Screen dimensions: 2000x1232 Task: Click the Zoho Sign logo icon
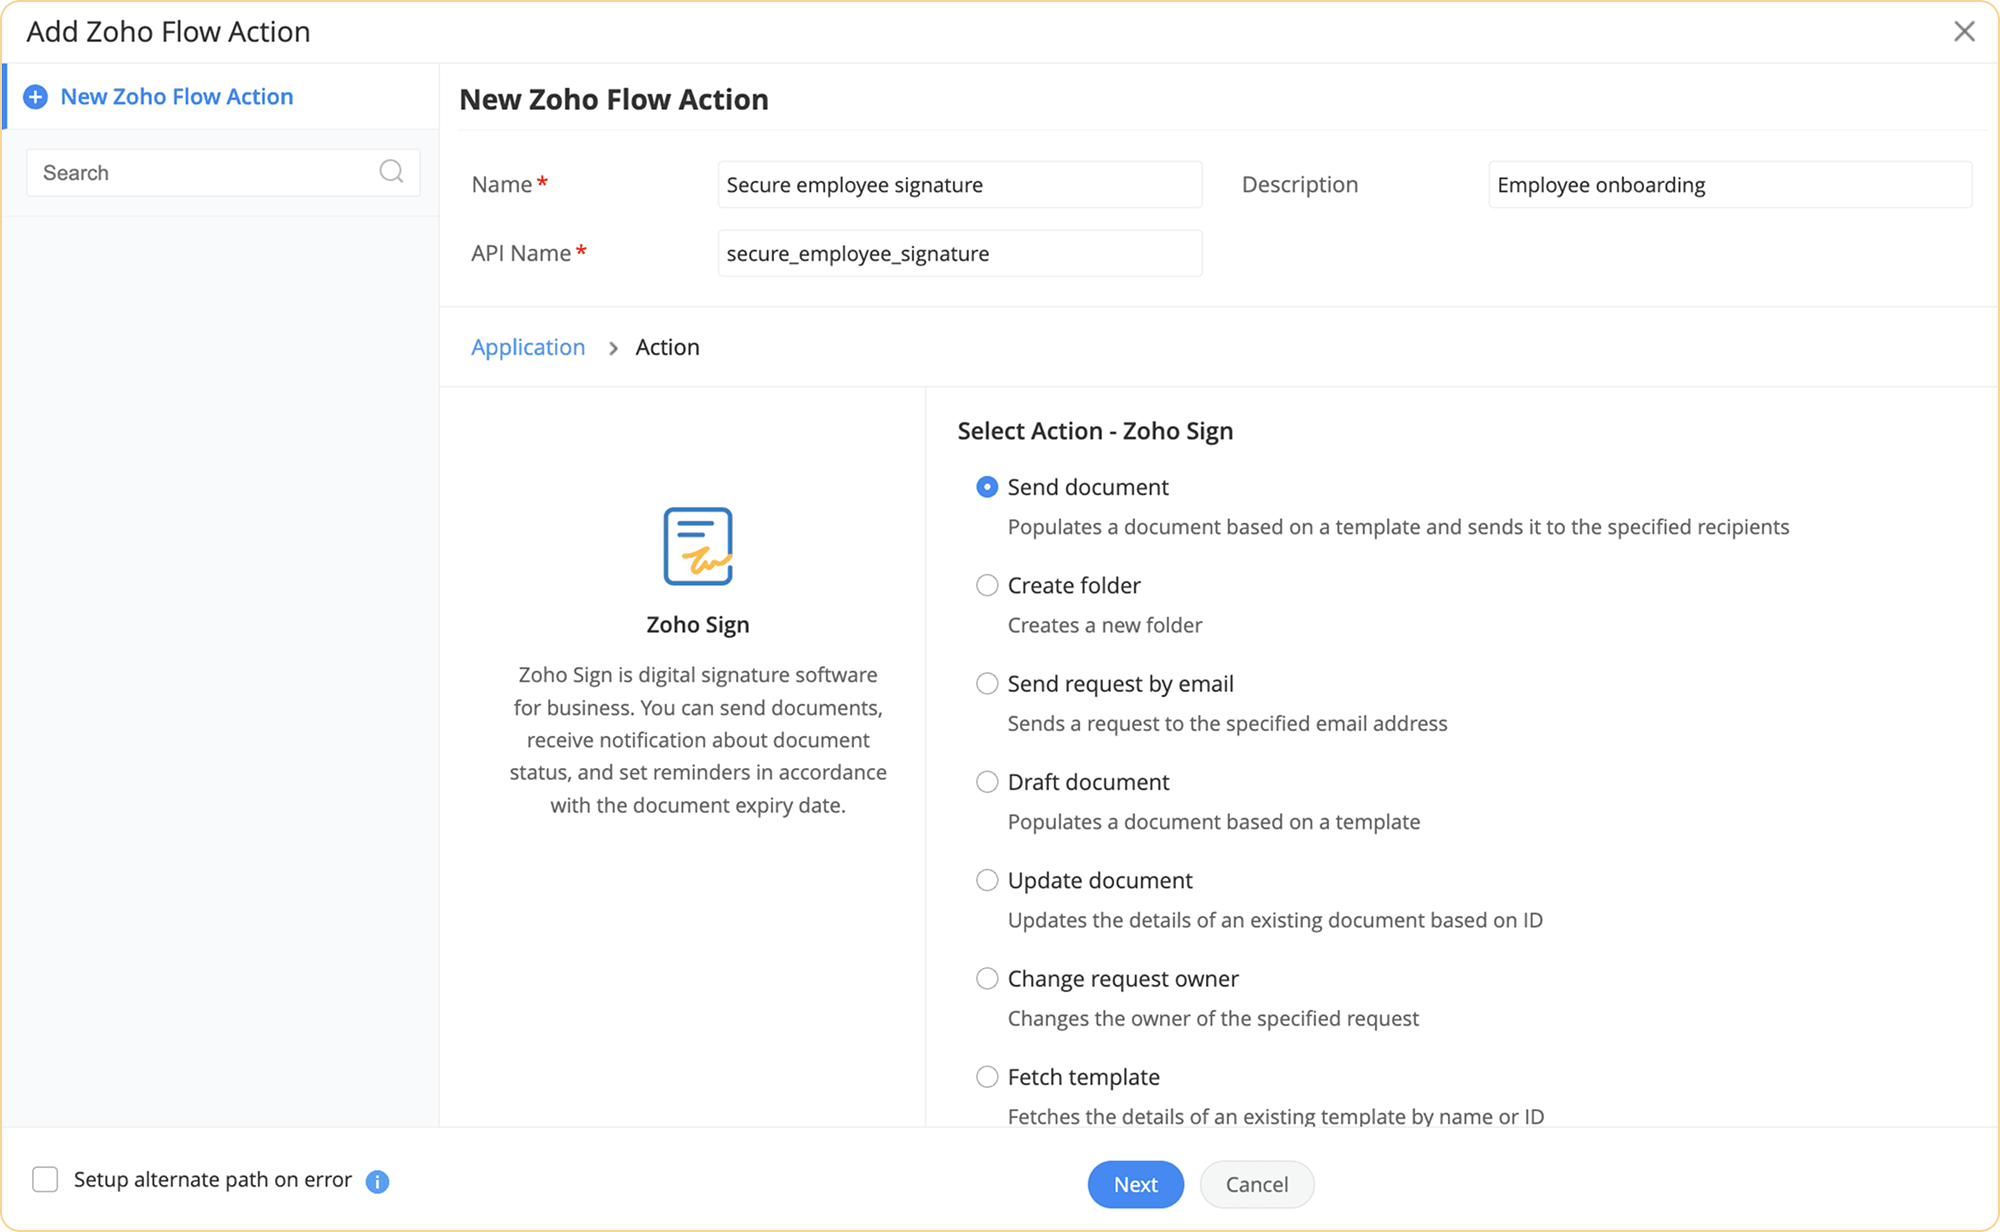pos(698,546)
